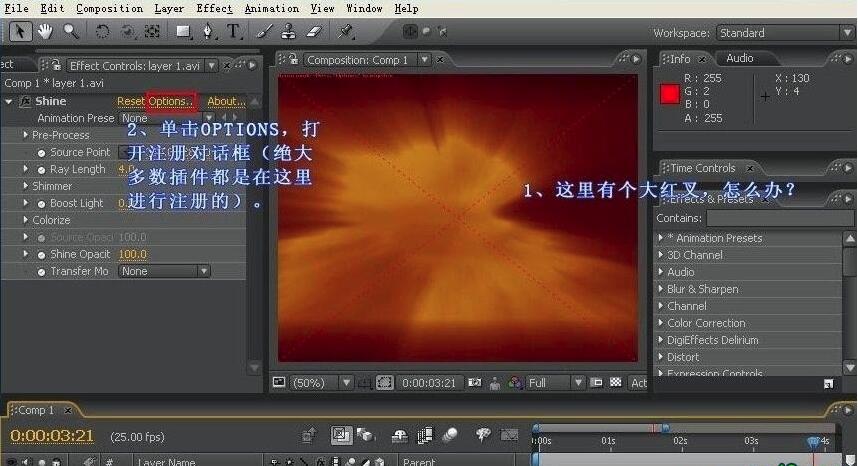858x466 pixels.
Task: Click the Motion Blur timeline icon
Action: 450,435
